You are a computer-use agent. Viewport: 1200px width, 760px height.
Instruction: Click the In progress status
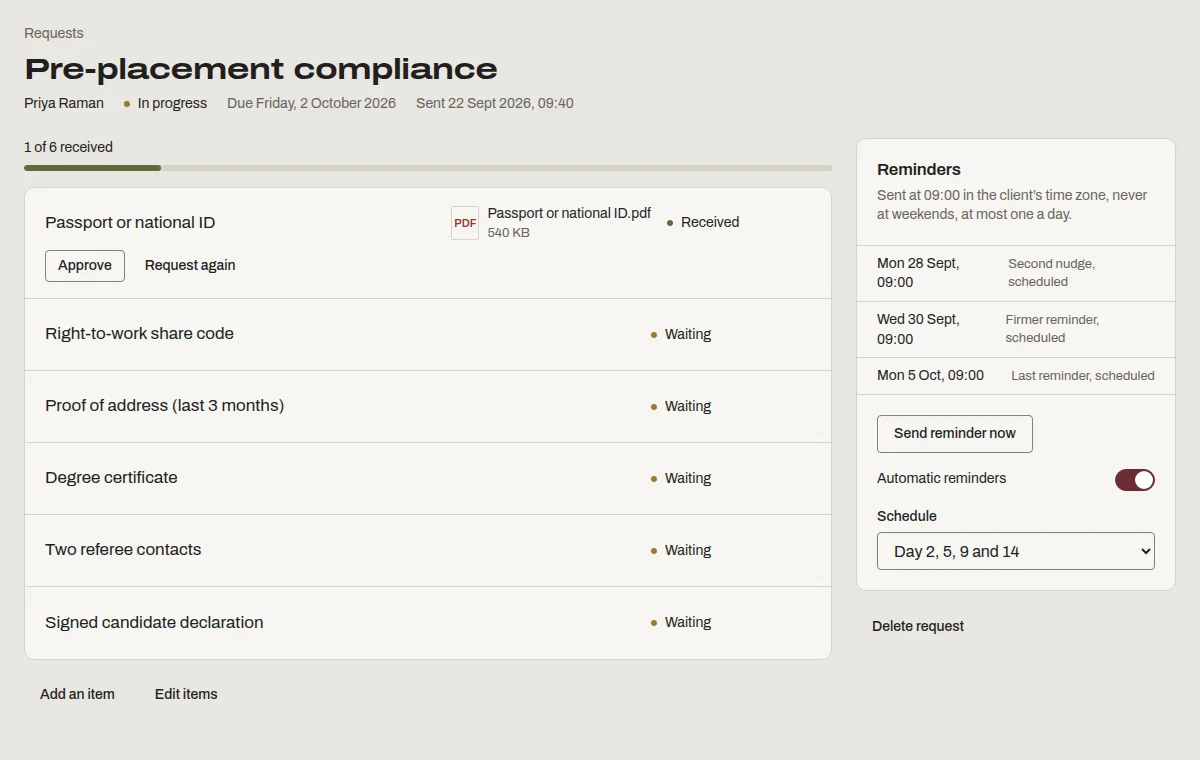coord(166,103)
